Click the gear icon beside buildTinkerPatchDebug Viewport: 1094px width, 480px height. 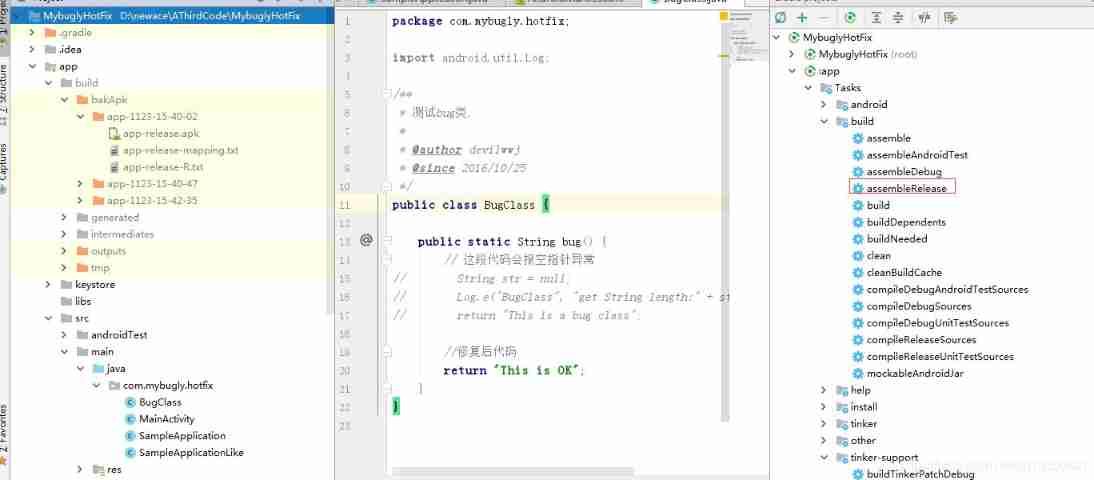pos(858,474)
